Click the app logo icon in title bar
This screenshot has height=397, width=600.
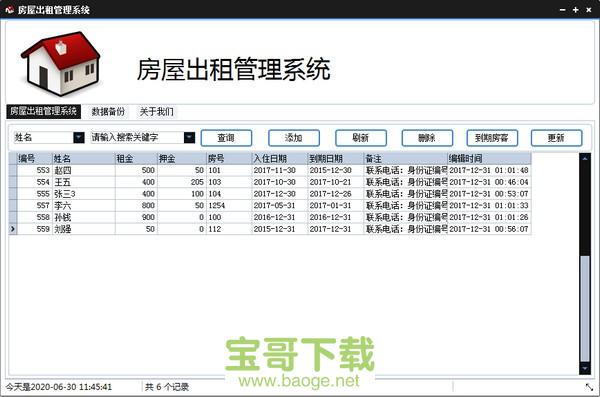click(9, 10)
